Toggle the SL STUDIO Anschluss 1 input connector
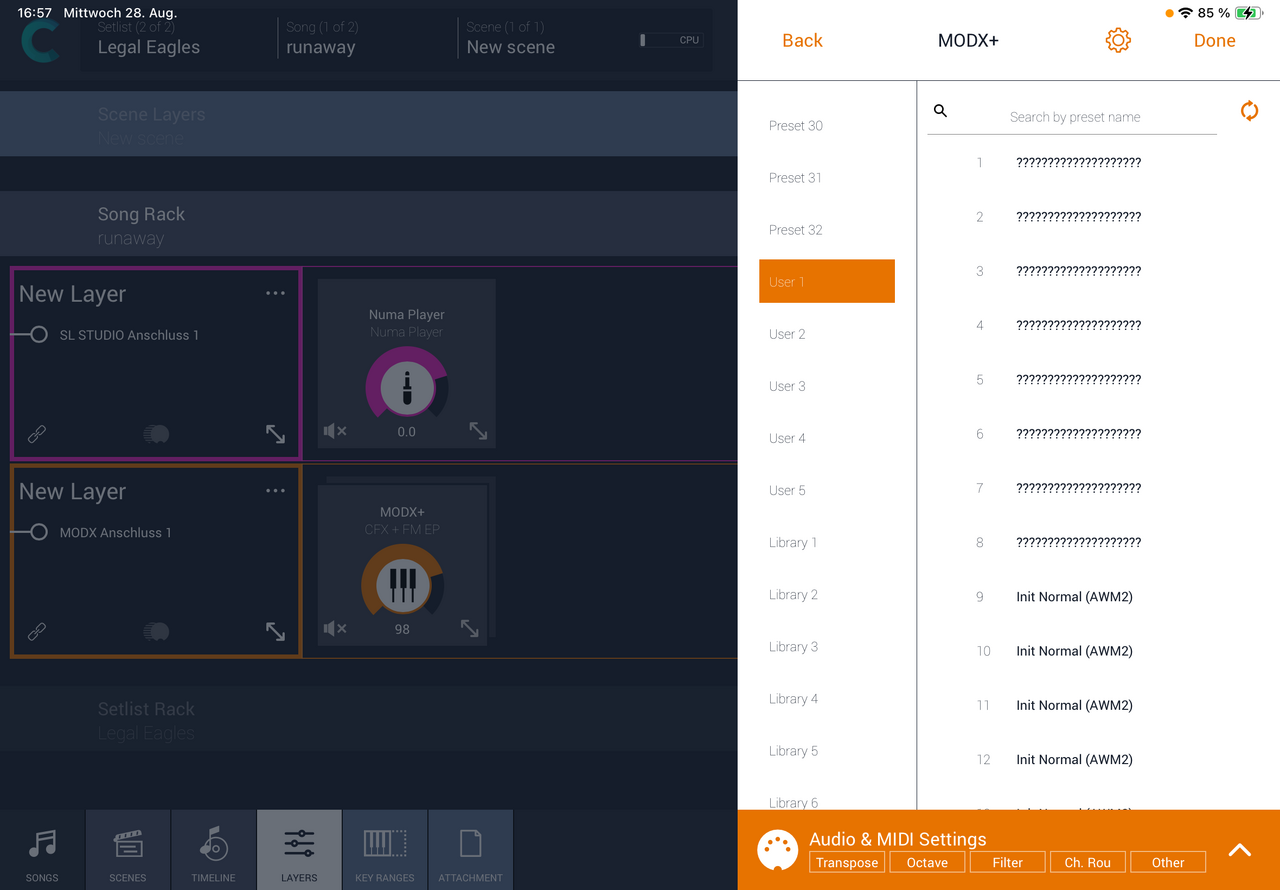The height and width of the screenshot is (890, 1280). click(39, 335)
